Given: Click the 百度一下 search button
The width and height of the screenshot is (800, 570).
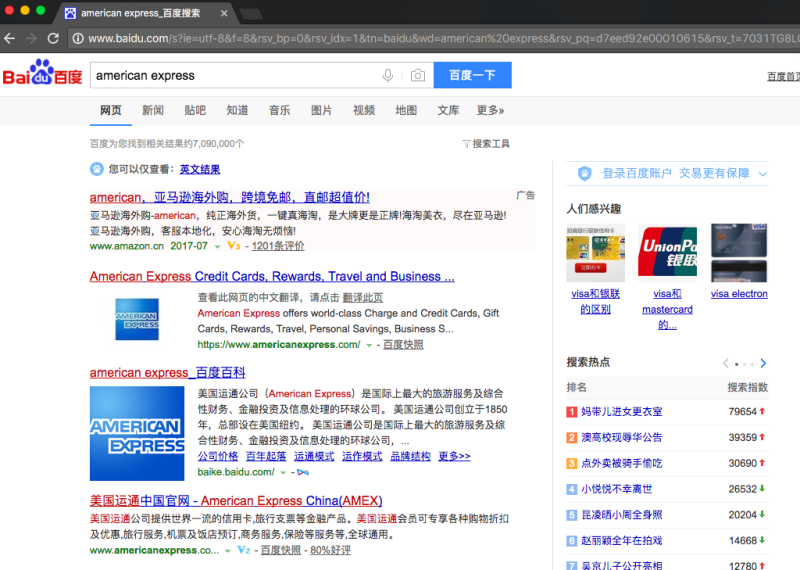Looking at the screenshot, I should (x=472, y=76).
